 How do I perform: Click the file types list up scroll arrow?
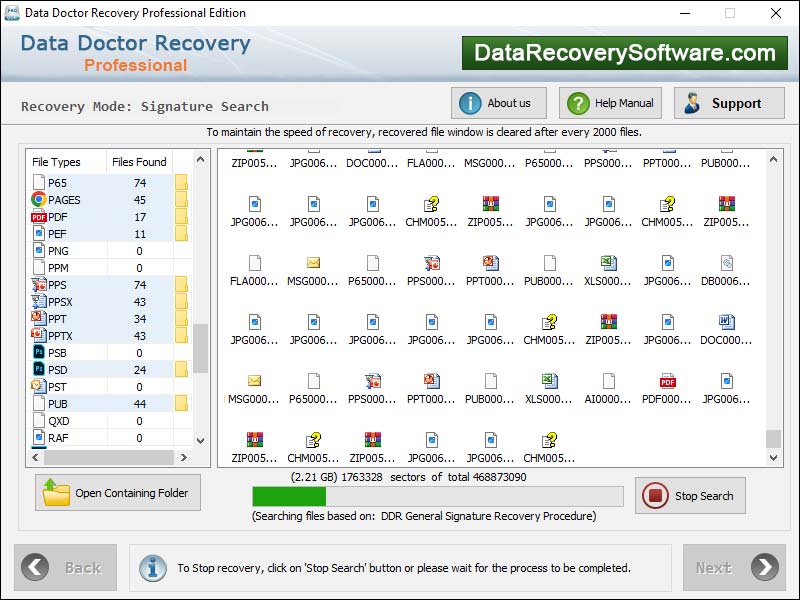[x=201, y=160]
